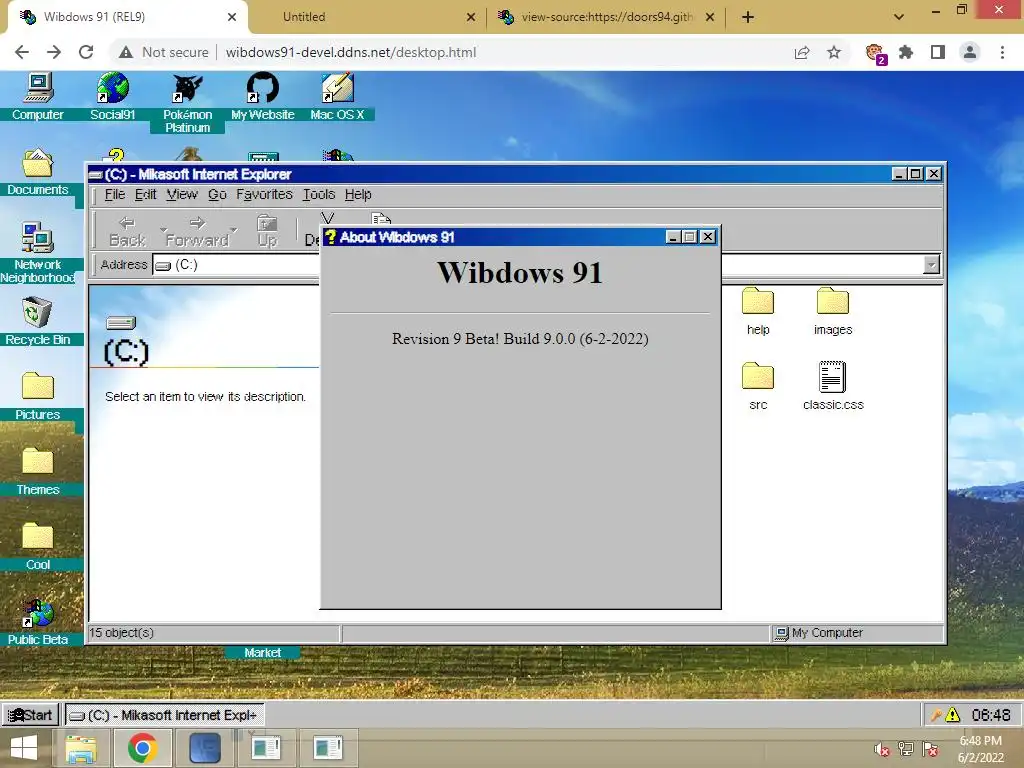Click the Back toolbar button in Explorer

pos(127,232)
